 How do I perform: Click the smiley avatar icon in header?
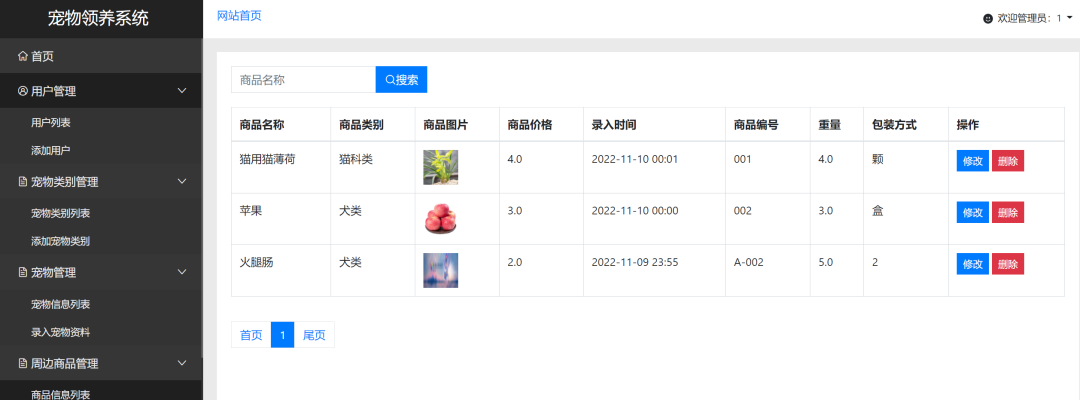[x=988, y=19]
